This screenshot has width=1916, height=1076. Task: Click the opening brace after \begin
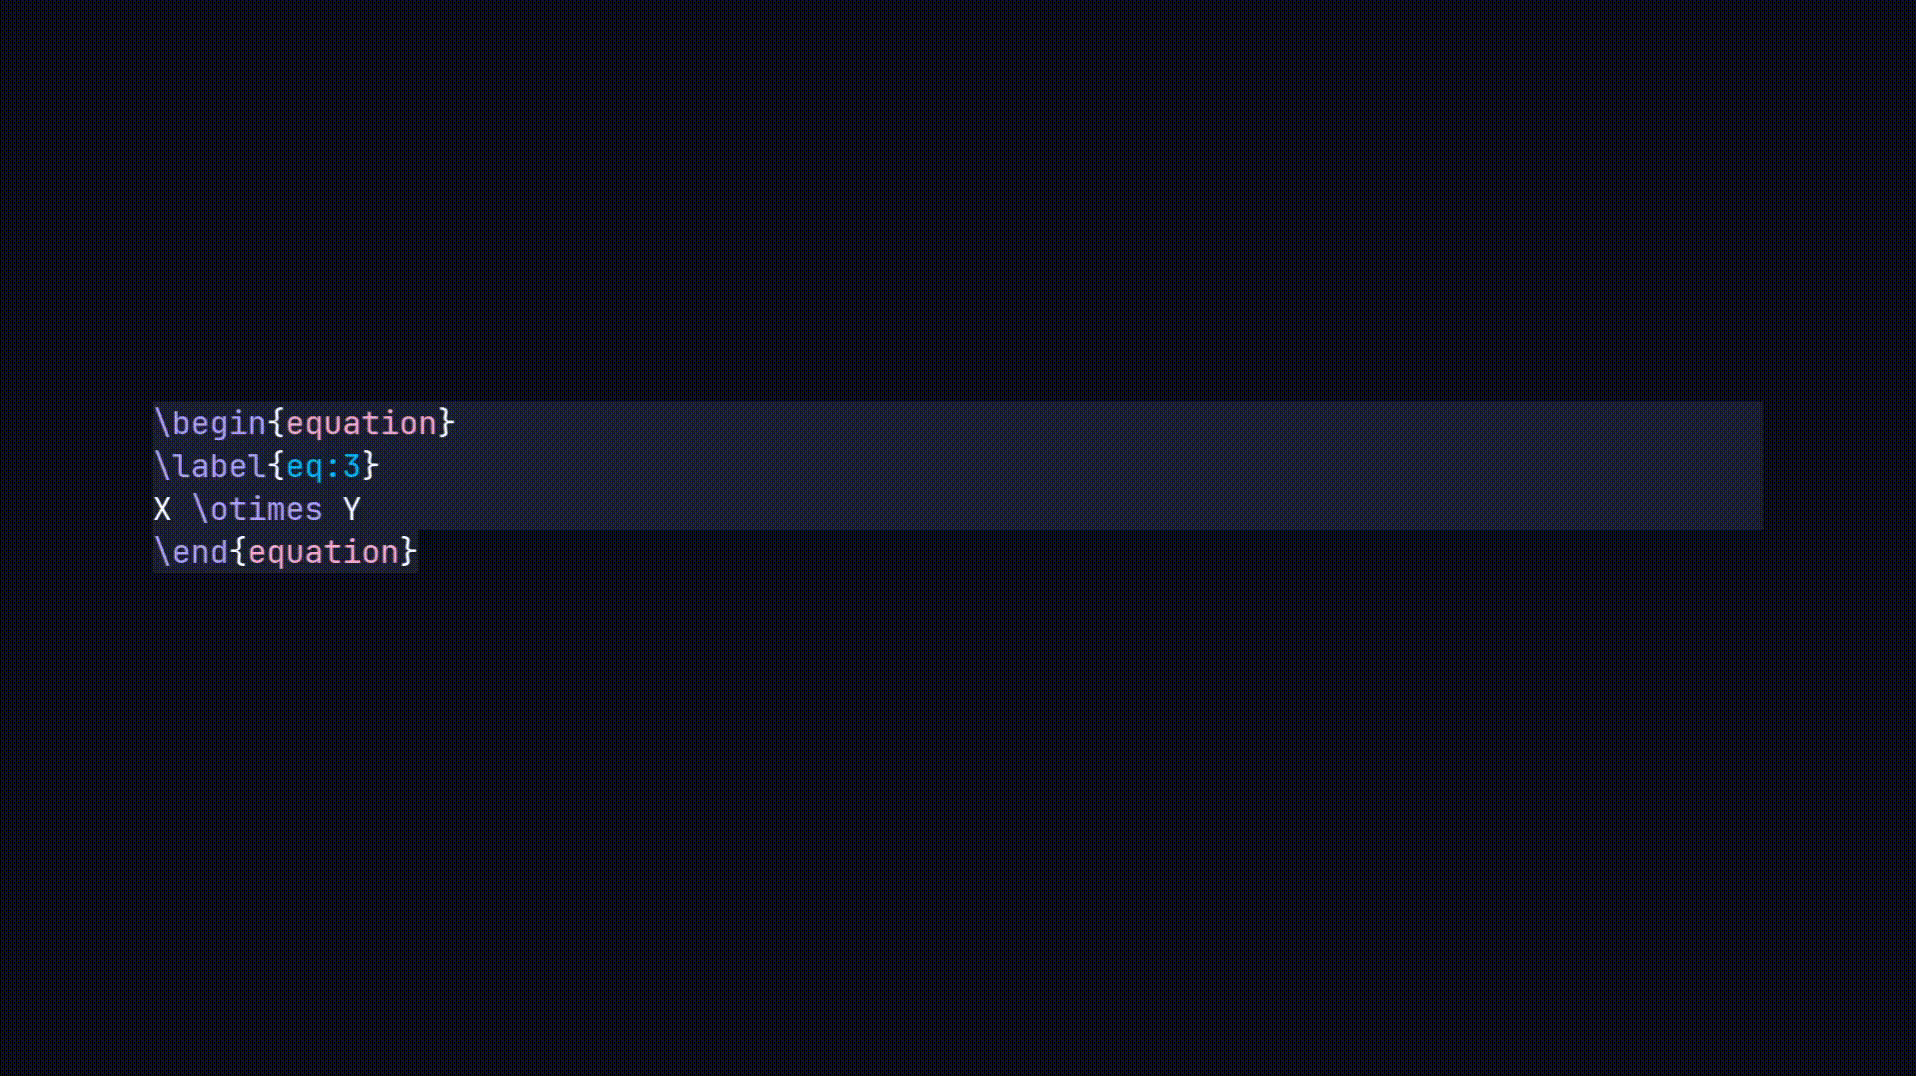(x=276, y=424)
